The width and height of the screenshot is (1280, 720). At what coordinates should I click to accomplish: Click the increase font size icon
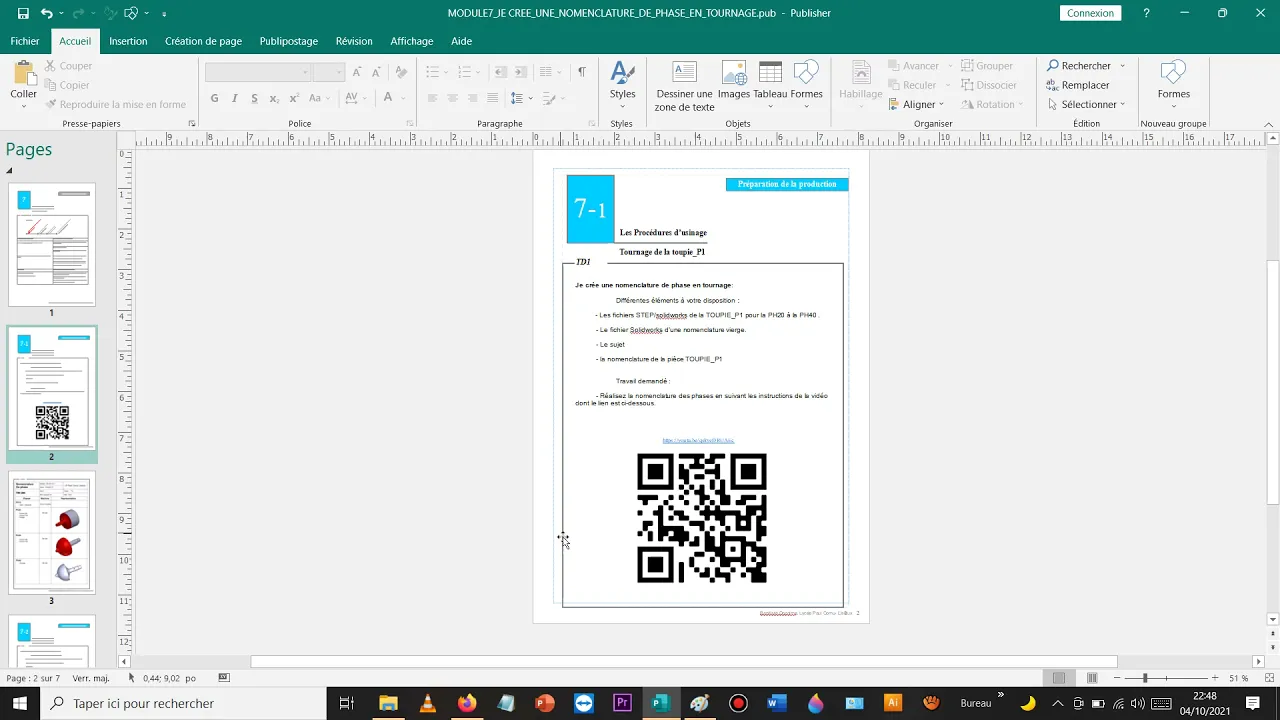tap(357, 72)
